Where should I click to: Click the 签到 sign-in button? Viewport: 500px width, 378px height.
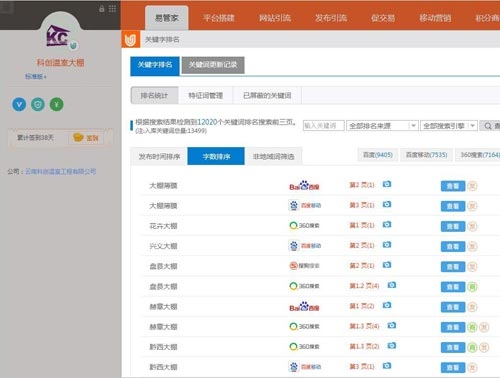click(87, 138)
